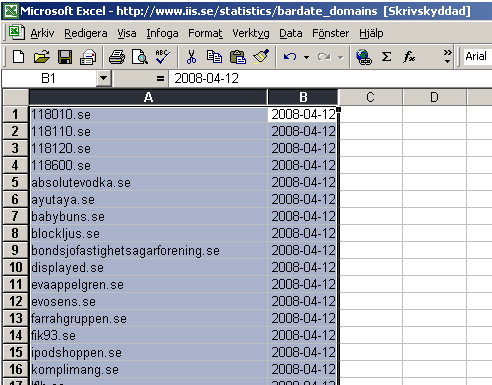Insert hyperlink with the globe icon
This screenshot has height=385, width=492.
[x=364, y=57]
